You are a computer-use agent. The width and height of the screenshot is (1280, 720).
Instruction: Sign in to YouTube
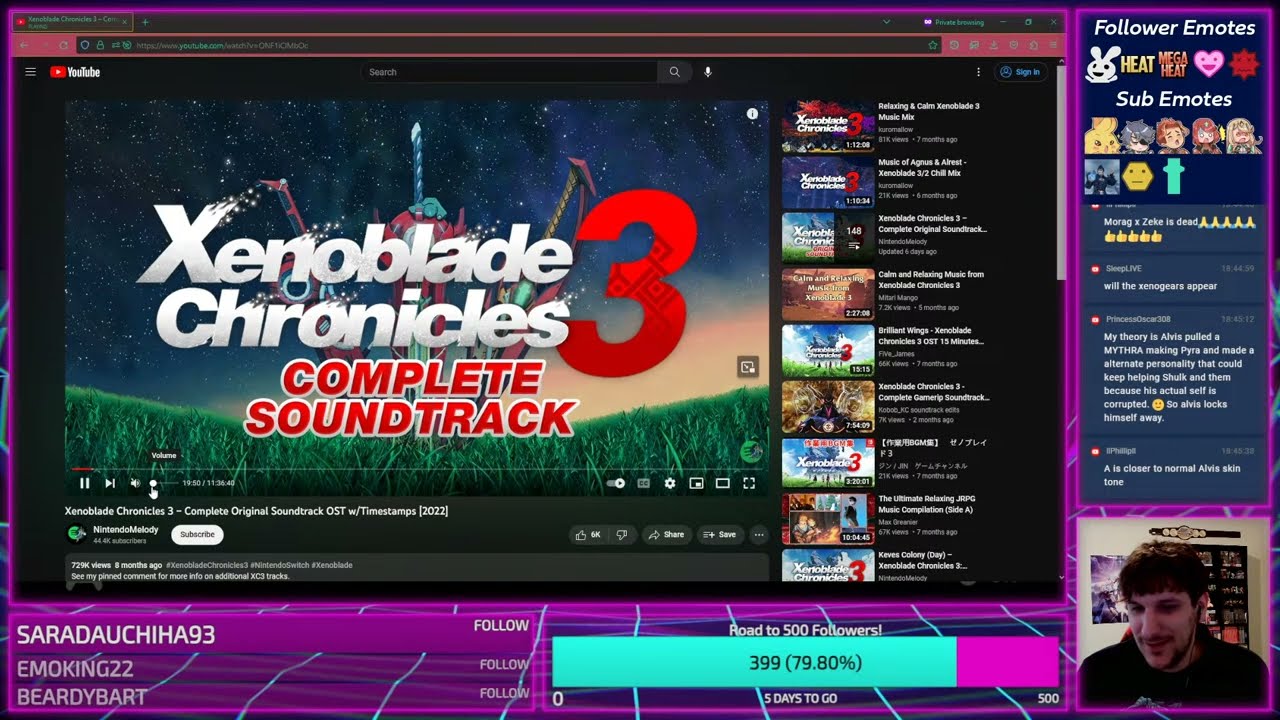click(1019, 72)
